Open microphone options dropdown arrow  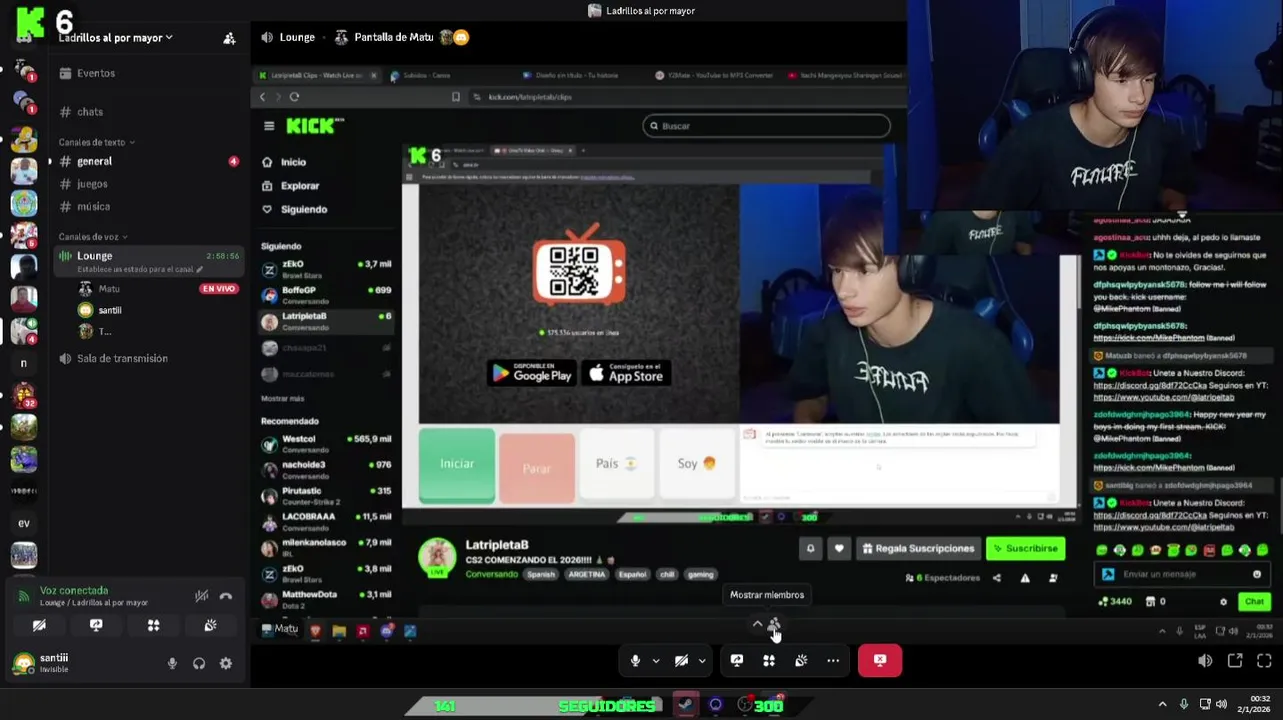point(656,660)
